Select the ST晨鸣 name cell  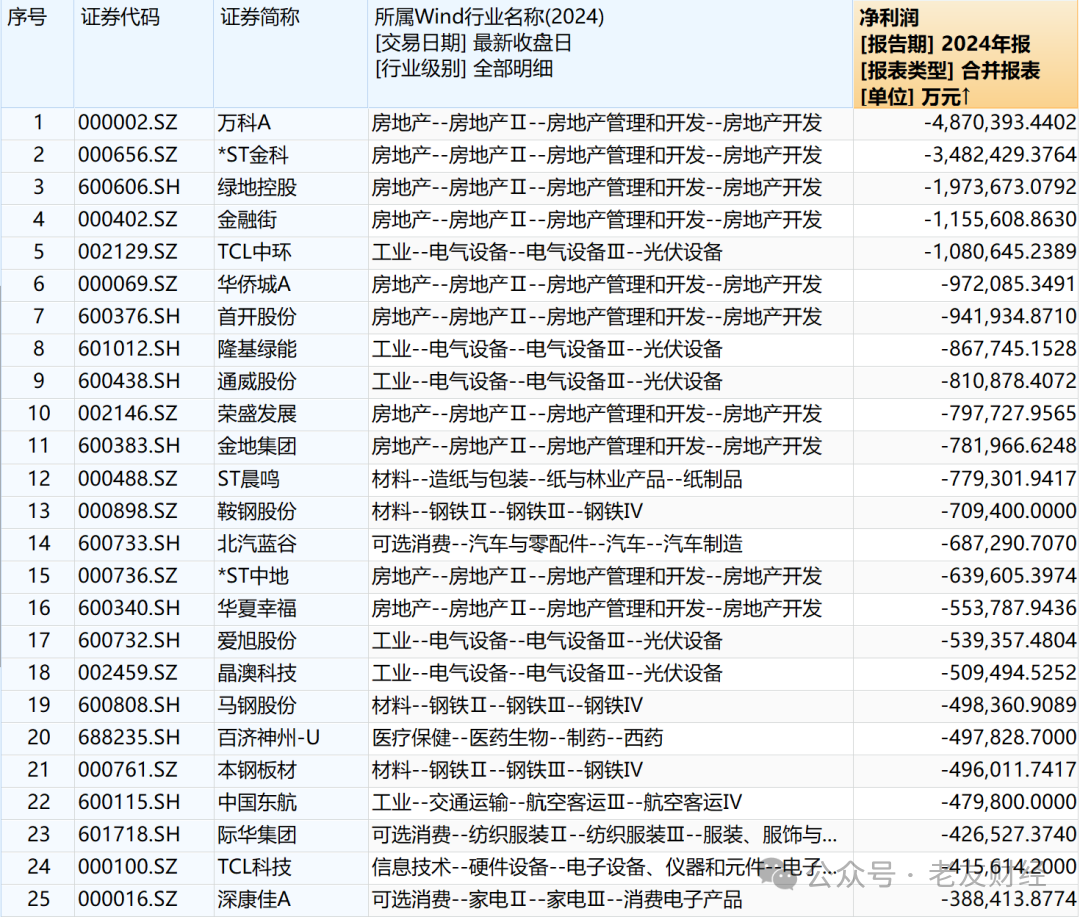tap(291, 480)
